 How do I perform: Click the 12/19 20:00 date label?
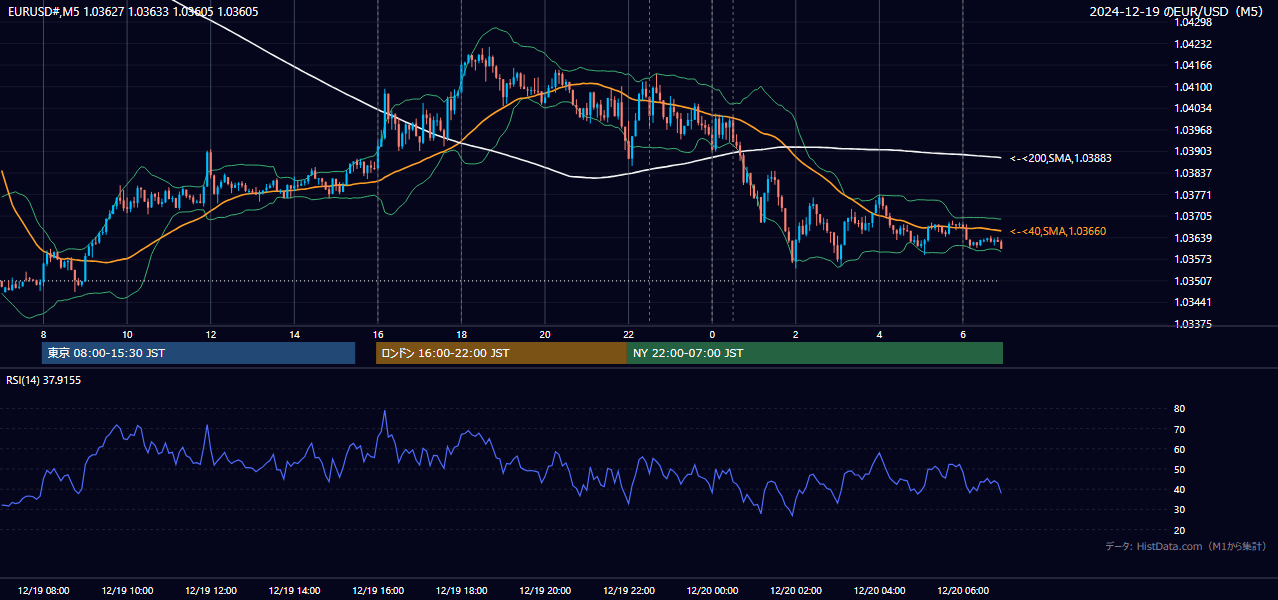click(545, 591)
